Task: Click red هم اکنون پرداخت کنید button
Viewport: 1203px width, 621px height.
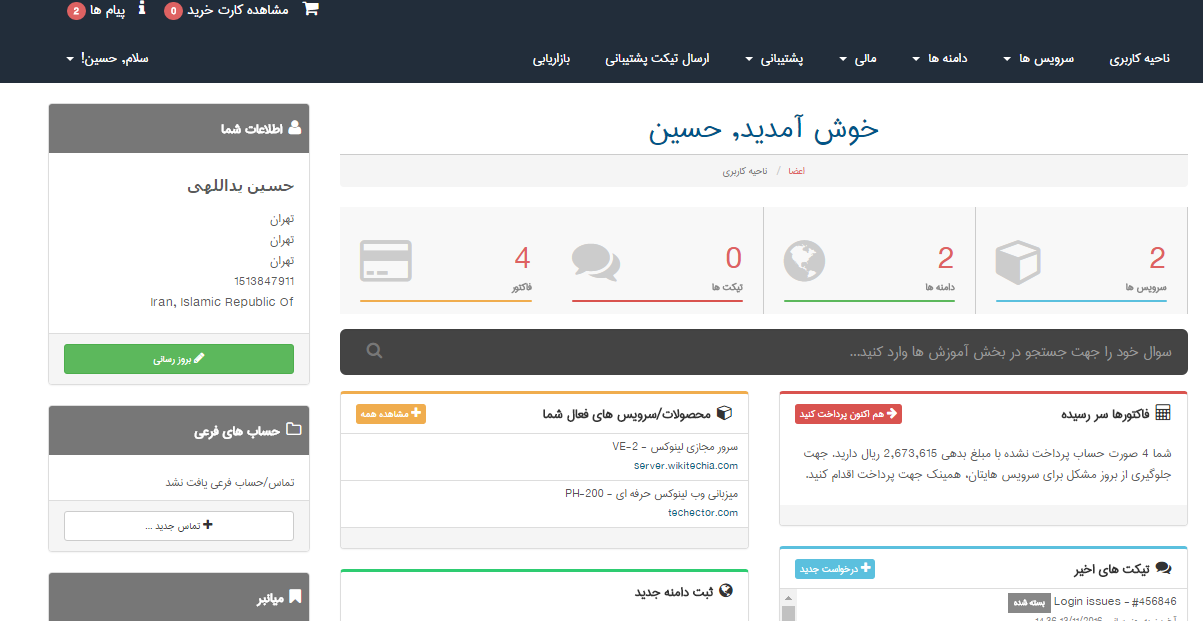Action: 848,414
